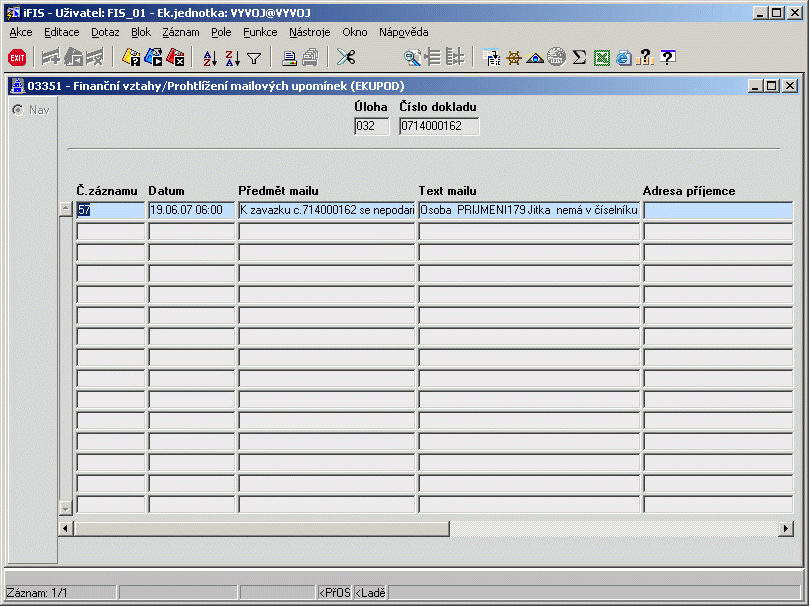This screenshot has width=809, height=606.
Task: Click the red EXIT icon in toolbar
Action: [x=17, y=58]
